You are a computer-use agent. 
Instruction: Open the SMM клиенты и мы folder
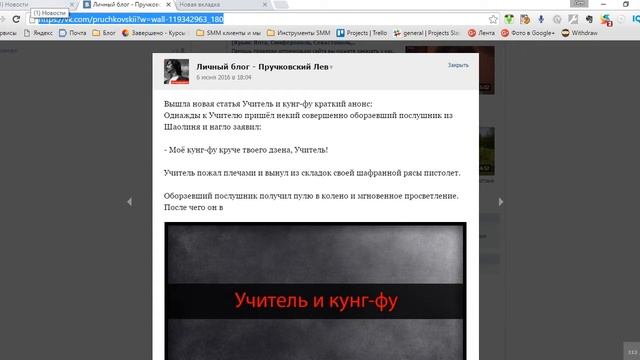(x=228, y=33)
